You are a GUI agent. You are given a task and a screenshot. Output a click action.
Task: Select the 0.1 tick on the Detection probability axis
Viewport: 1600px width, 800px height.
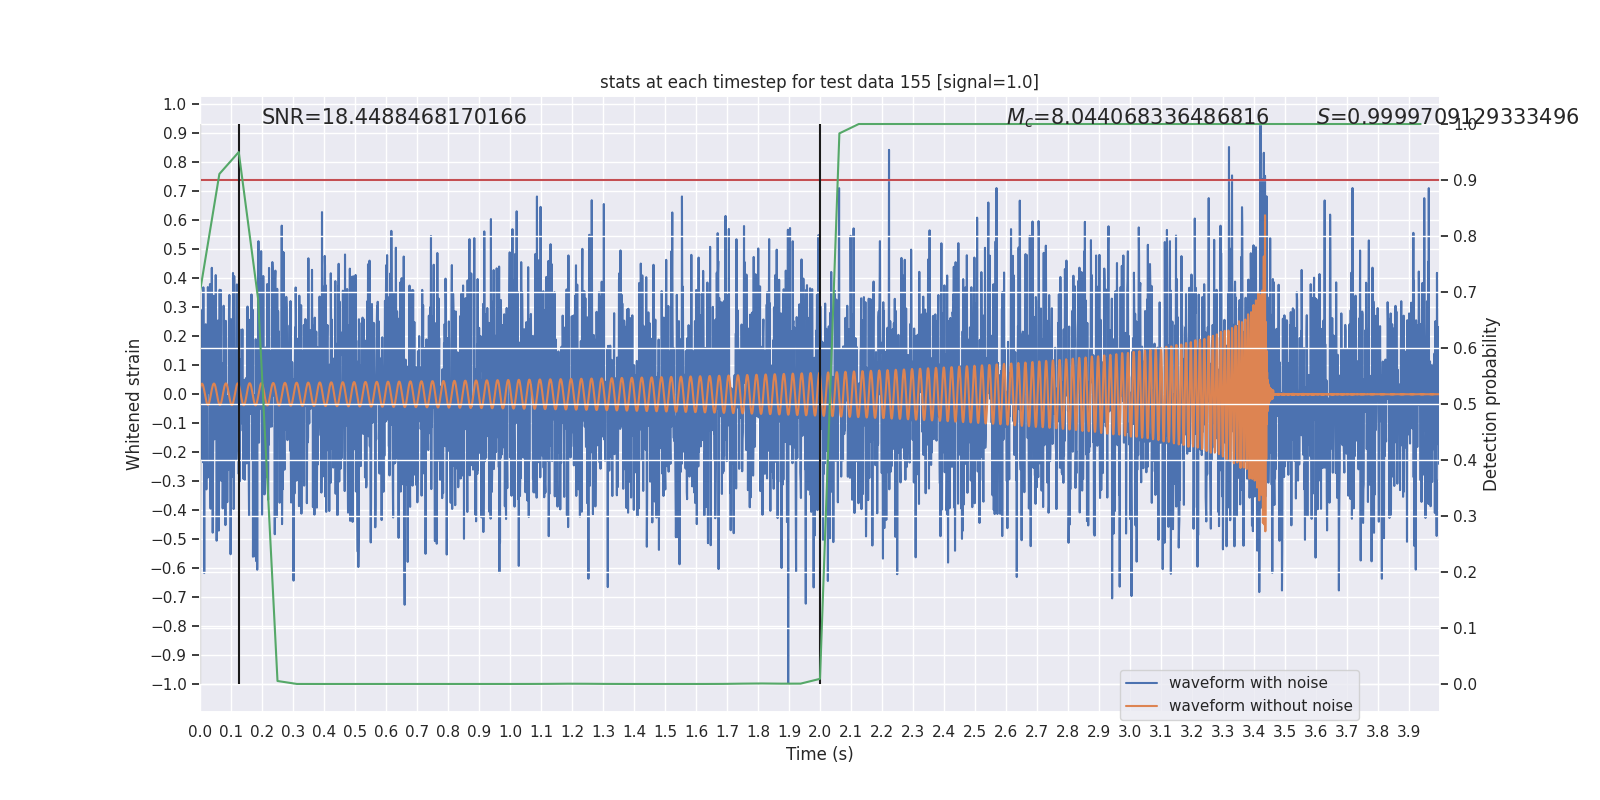tap(1465, 628)
